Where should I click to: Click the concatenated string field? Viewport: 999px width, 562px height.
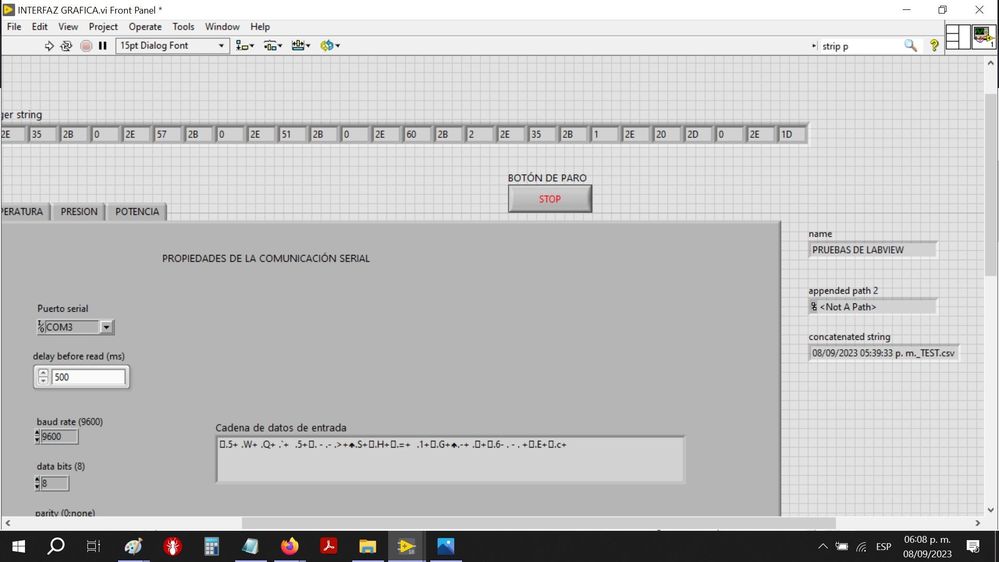point(884,353)
